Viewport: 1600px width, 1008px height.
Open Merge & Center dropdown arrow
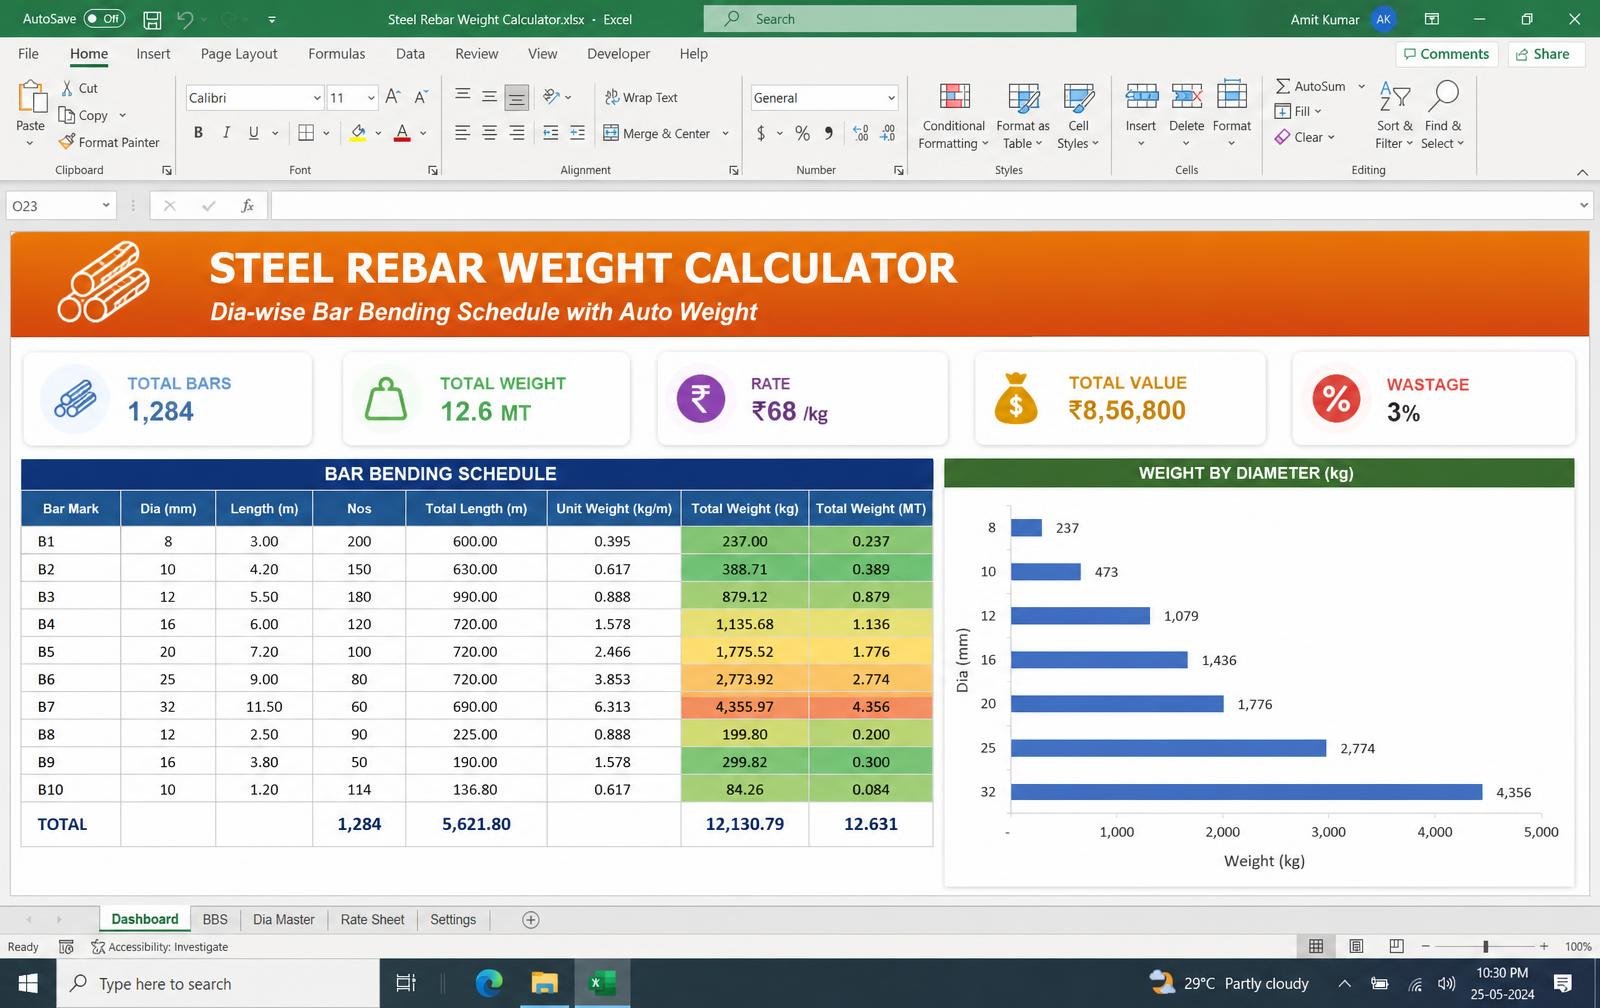click(725, 133)
